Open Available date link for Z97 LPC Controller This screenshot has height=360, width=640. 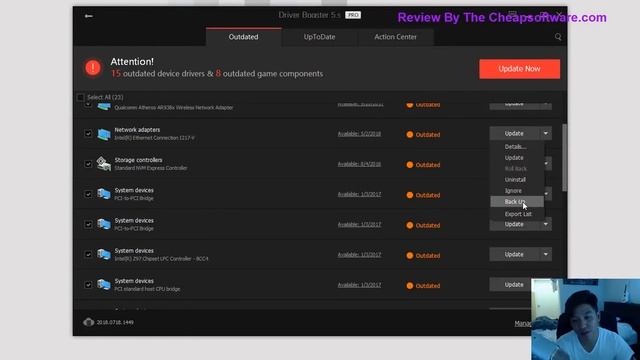[x=359, y=255]
